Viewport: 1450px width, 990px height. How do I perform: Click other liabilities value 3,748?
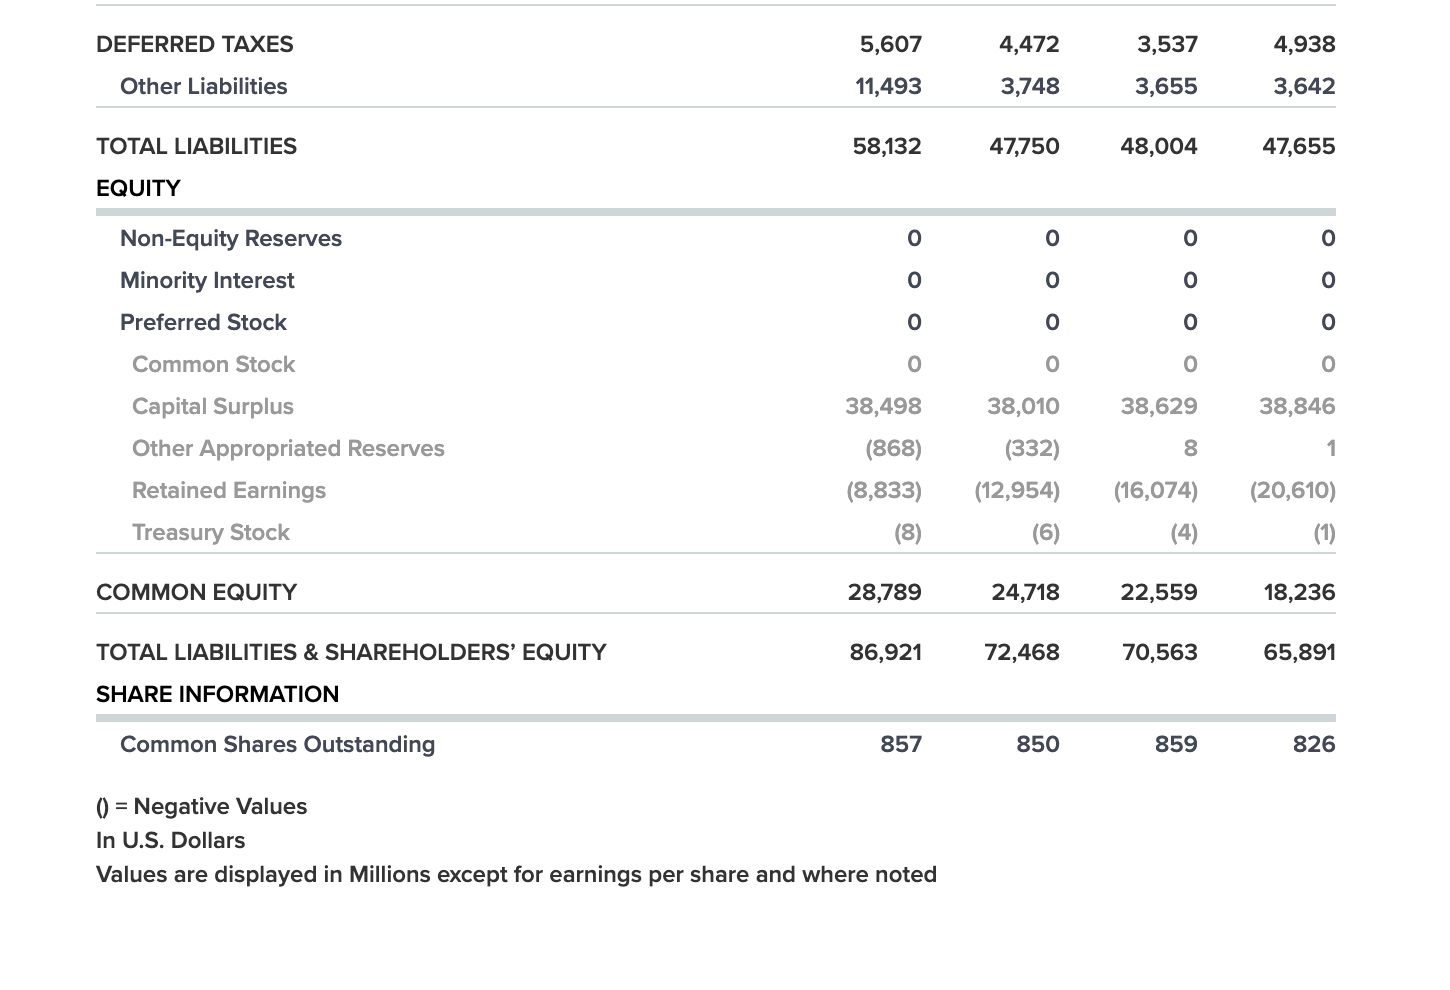point(1031,86)
